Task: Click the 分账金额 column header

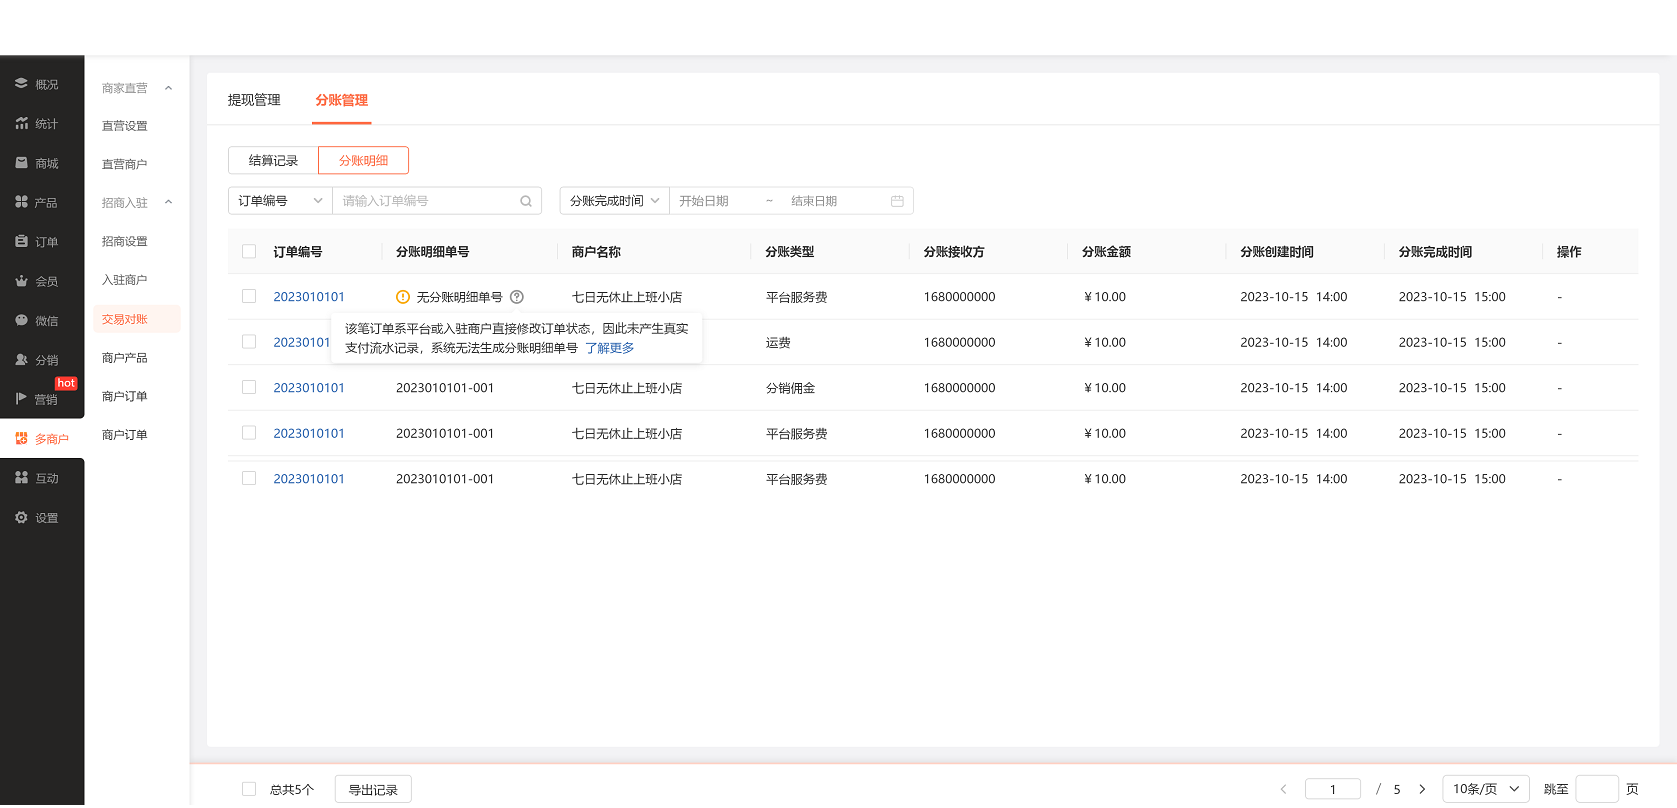Action: (x=1106, y=252)
